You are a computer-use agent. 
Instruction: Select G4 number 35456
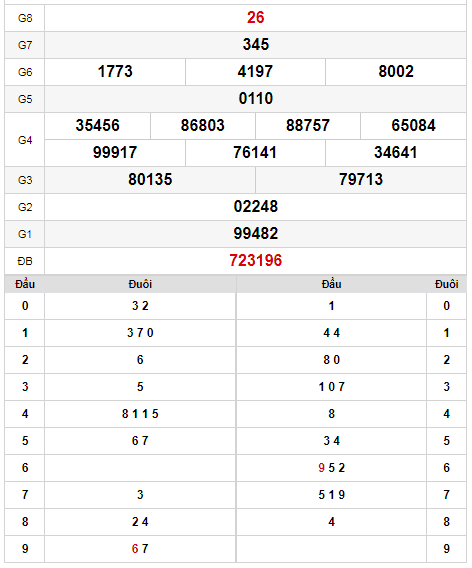97,125
